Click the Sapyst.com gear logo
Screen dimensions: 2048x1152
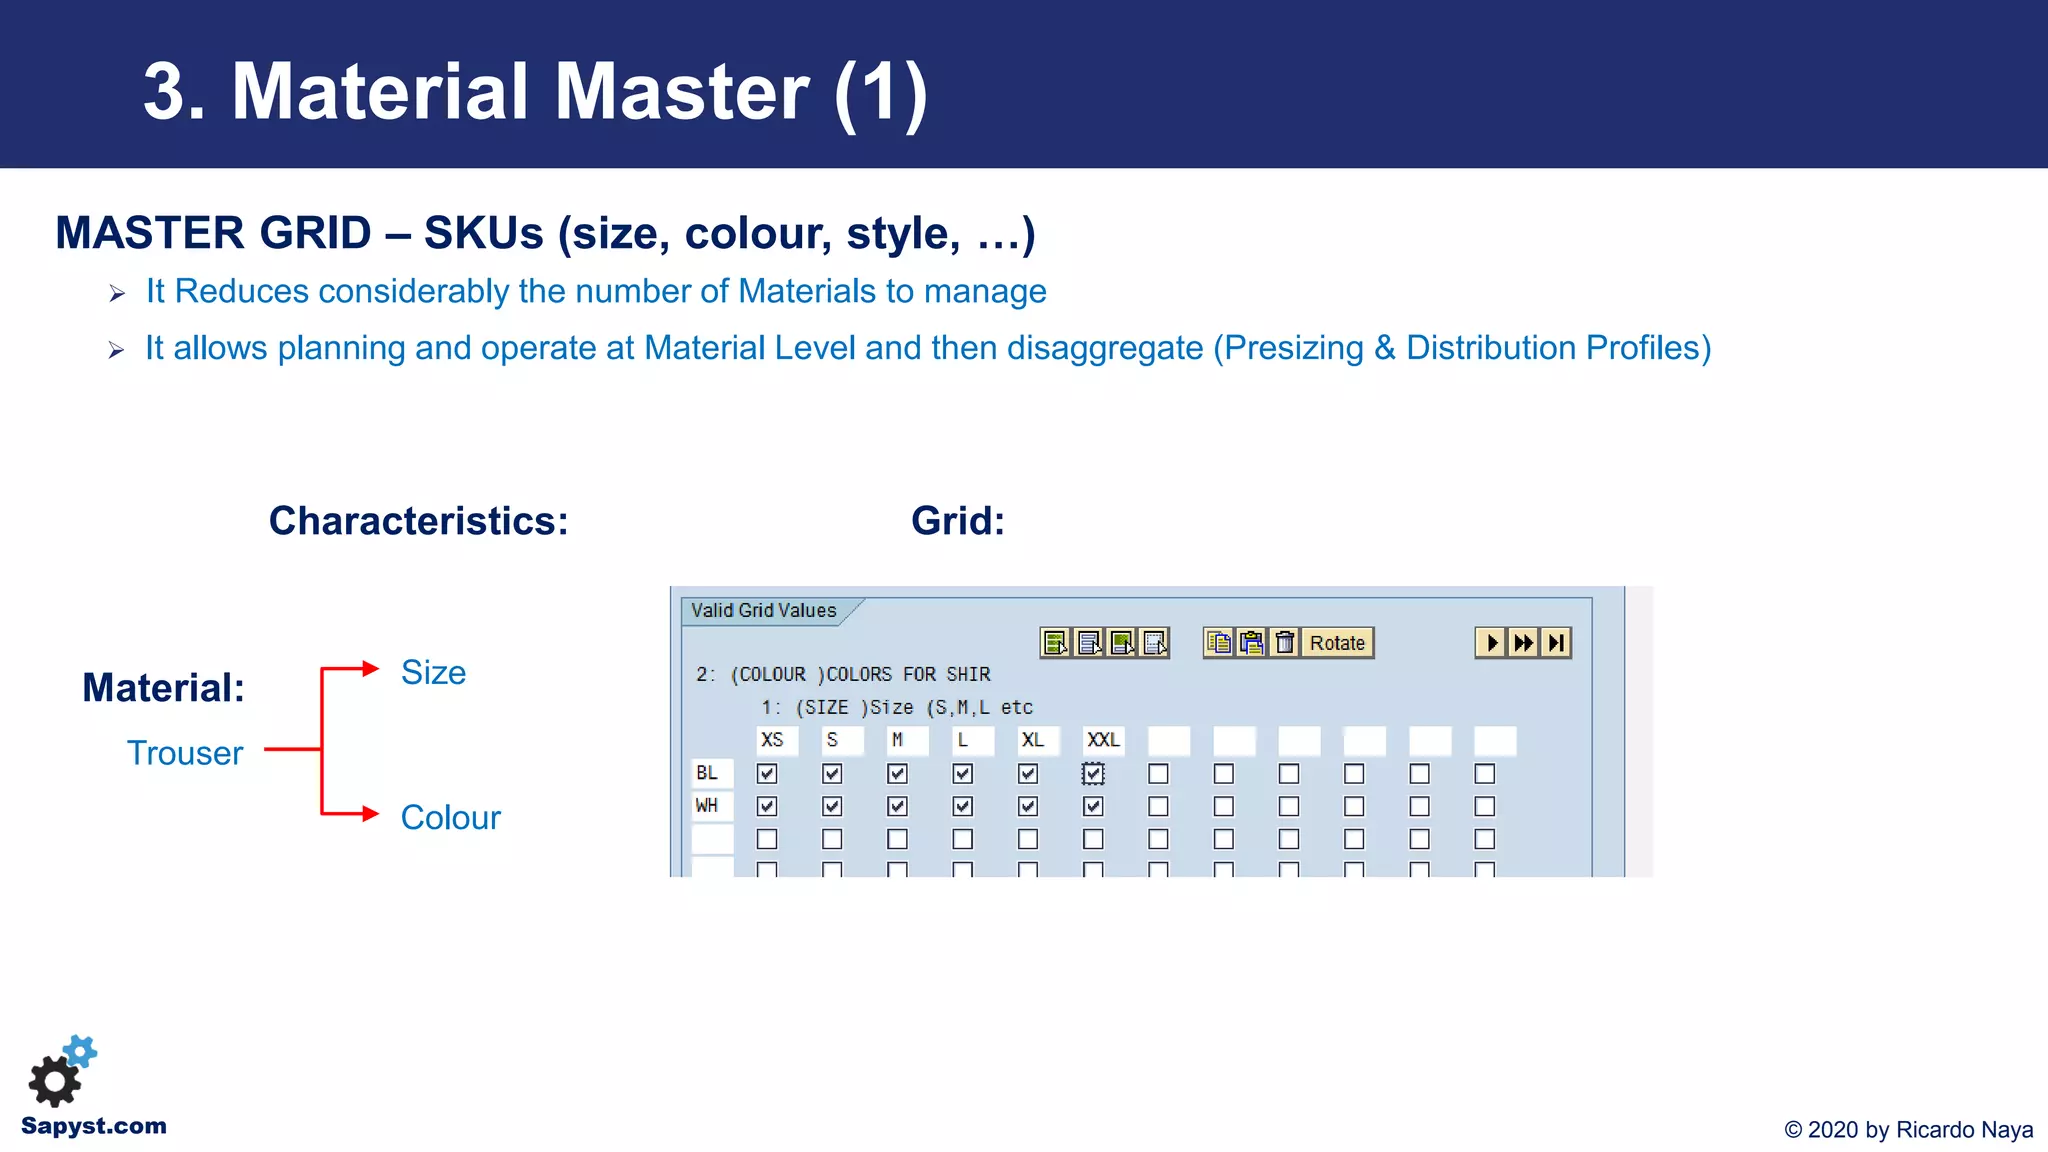click(x=63, y=1071)
